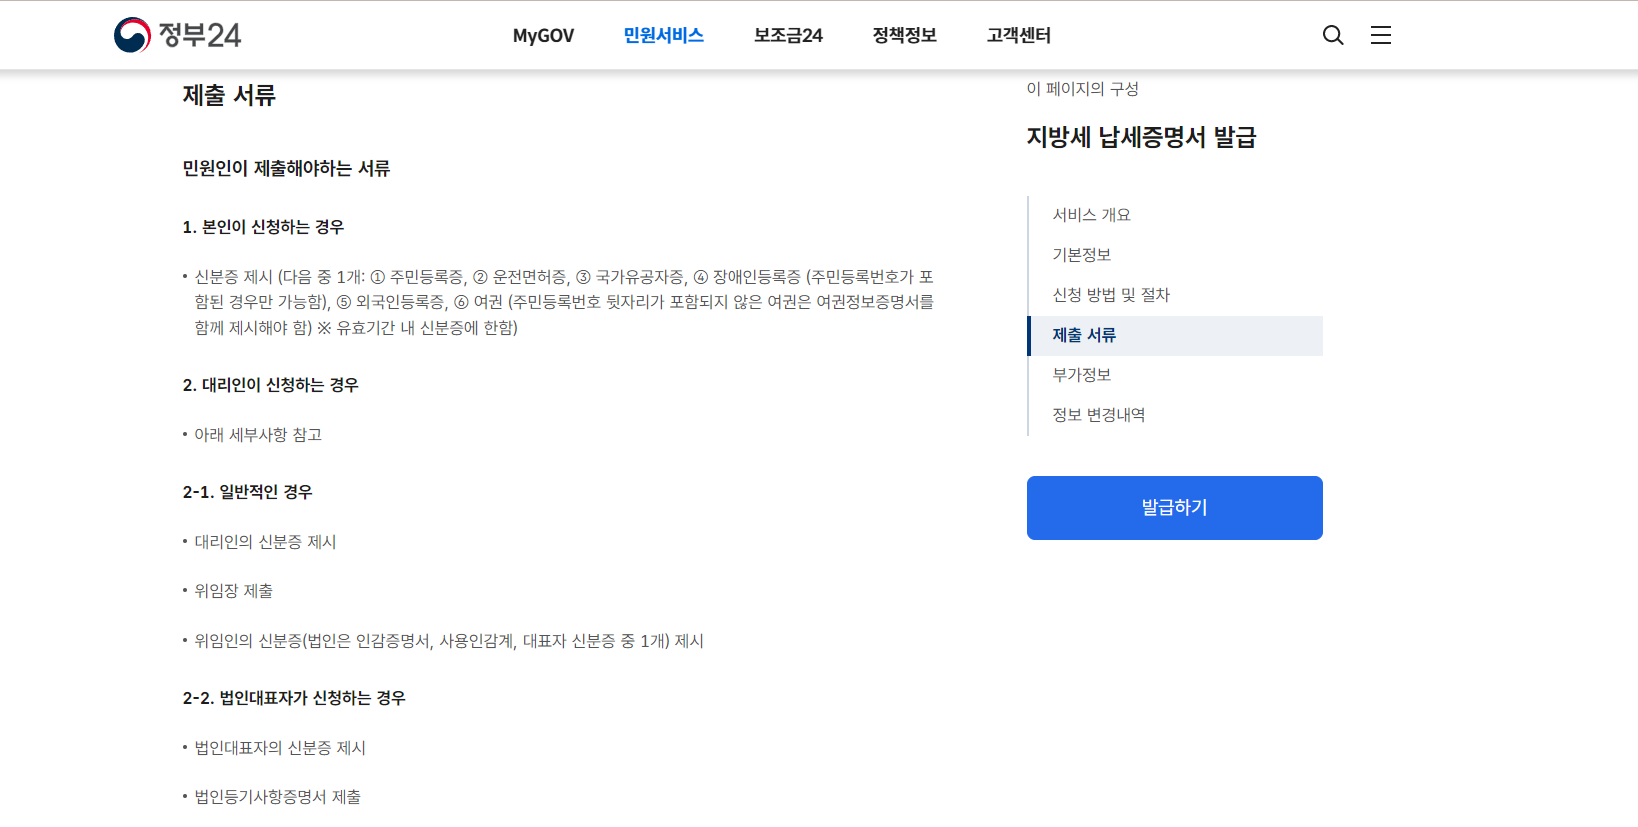The image size is (1638, 827).
Task: Click the '2. 대리인이 신청하는 경우' heading
Action: tap(270, 385)
